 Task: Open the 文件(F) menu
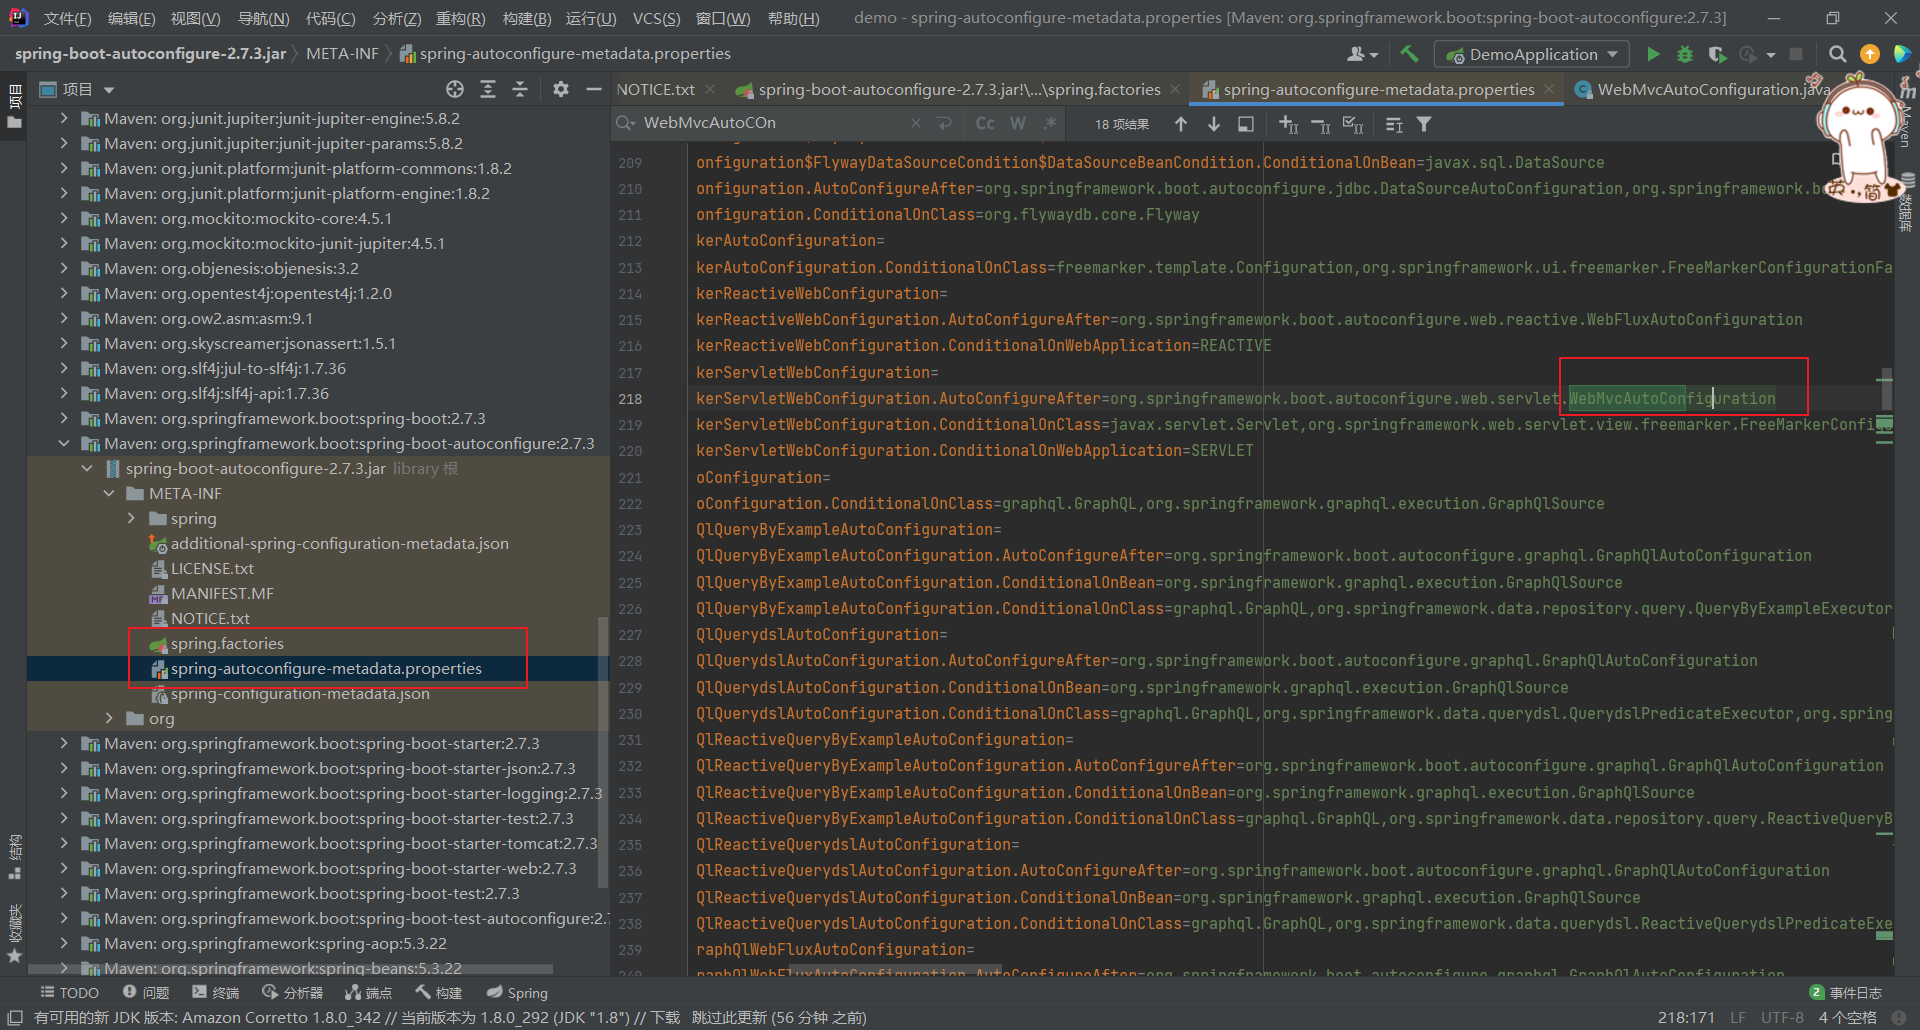[67, 18]
